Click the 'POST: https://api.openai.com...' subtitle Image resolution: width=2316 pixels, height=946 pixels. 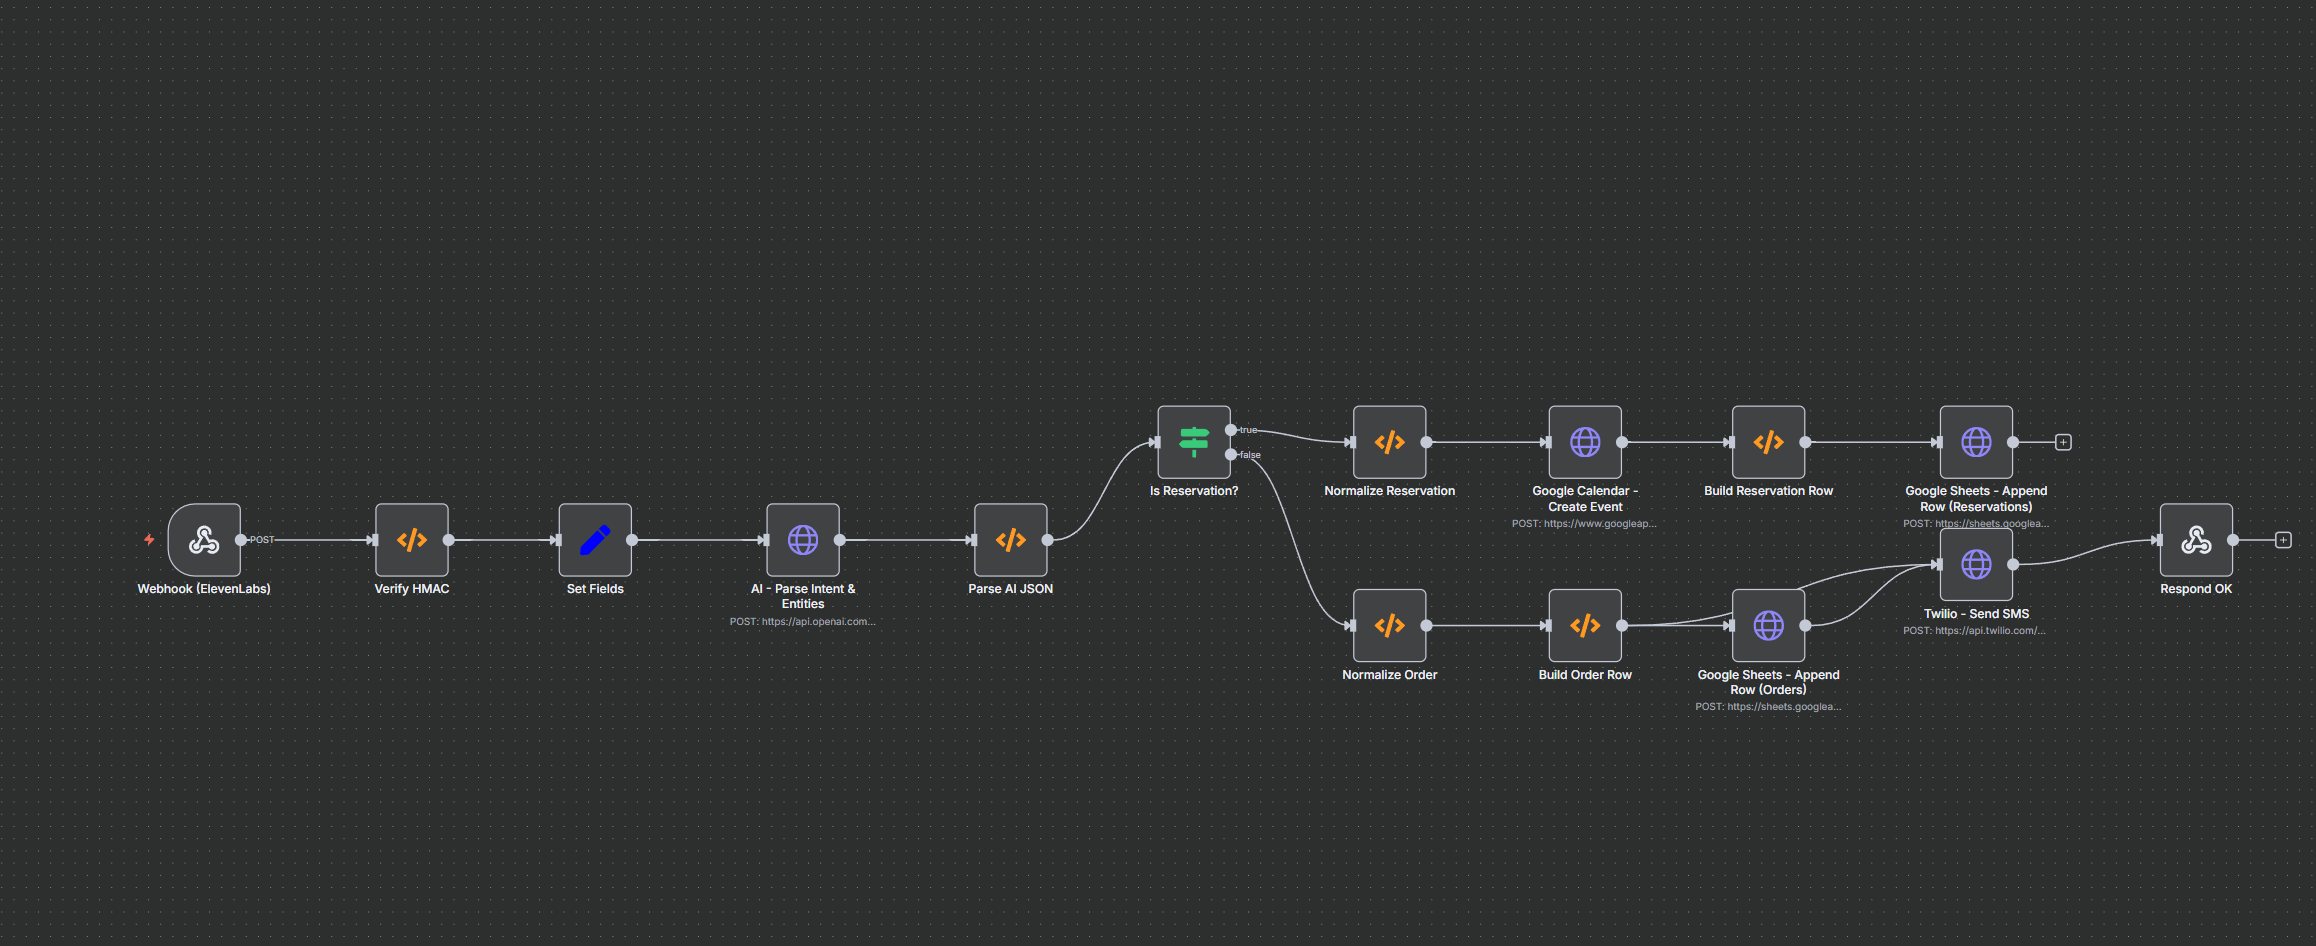(803, 622)
